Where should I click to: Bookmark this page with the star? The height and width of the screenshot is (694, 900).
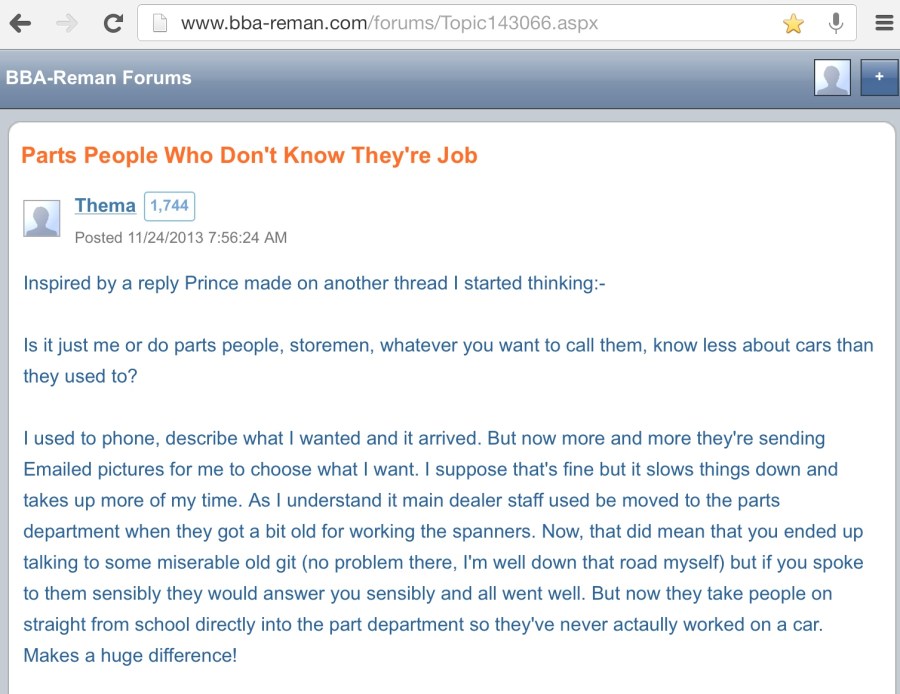pos(793,23)
